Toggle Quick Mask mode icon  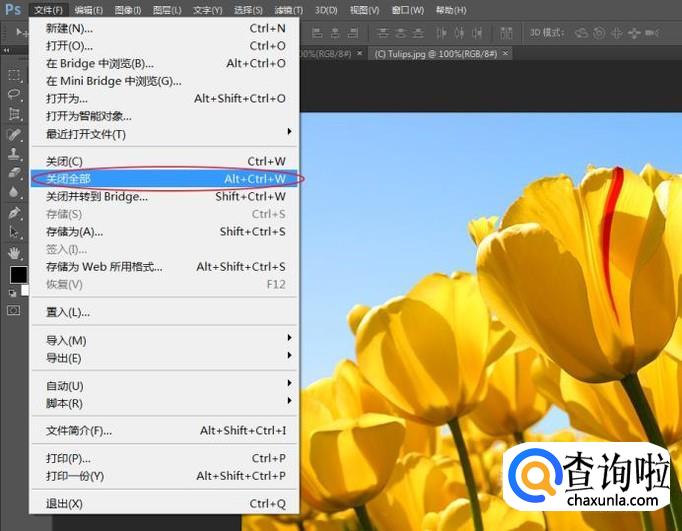click(x=14, y=311)
